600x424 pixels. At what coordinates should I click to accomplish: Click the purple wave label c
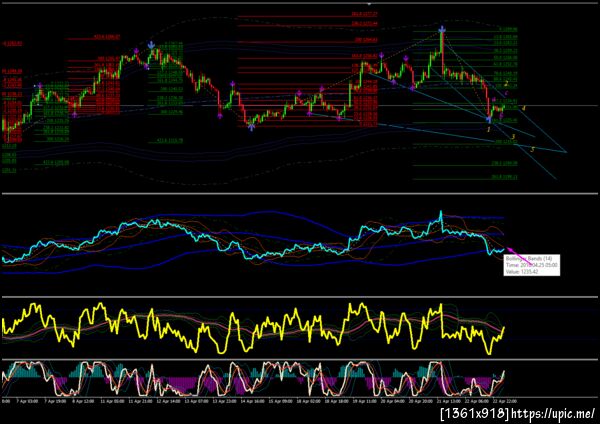point(507,93)
